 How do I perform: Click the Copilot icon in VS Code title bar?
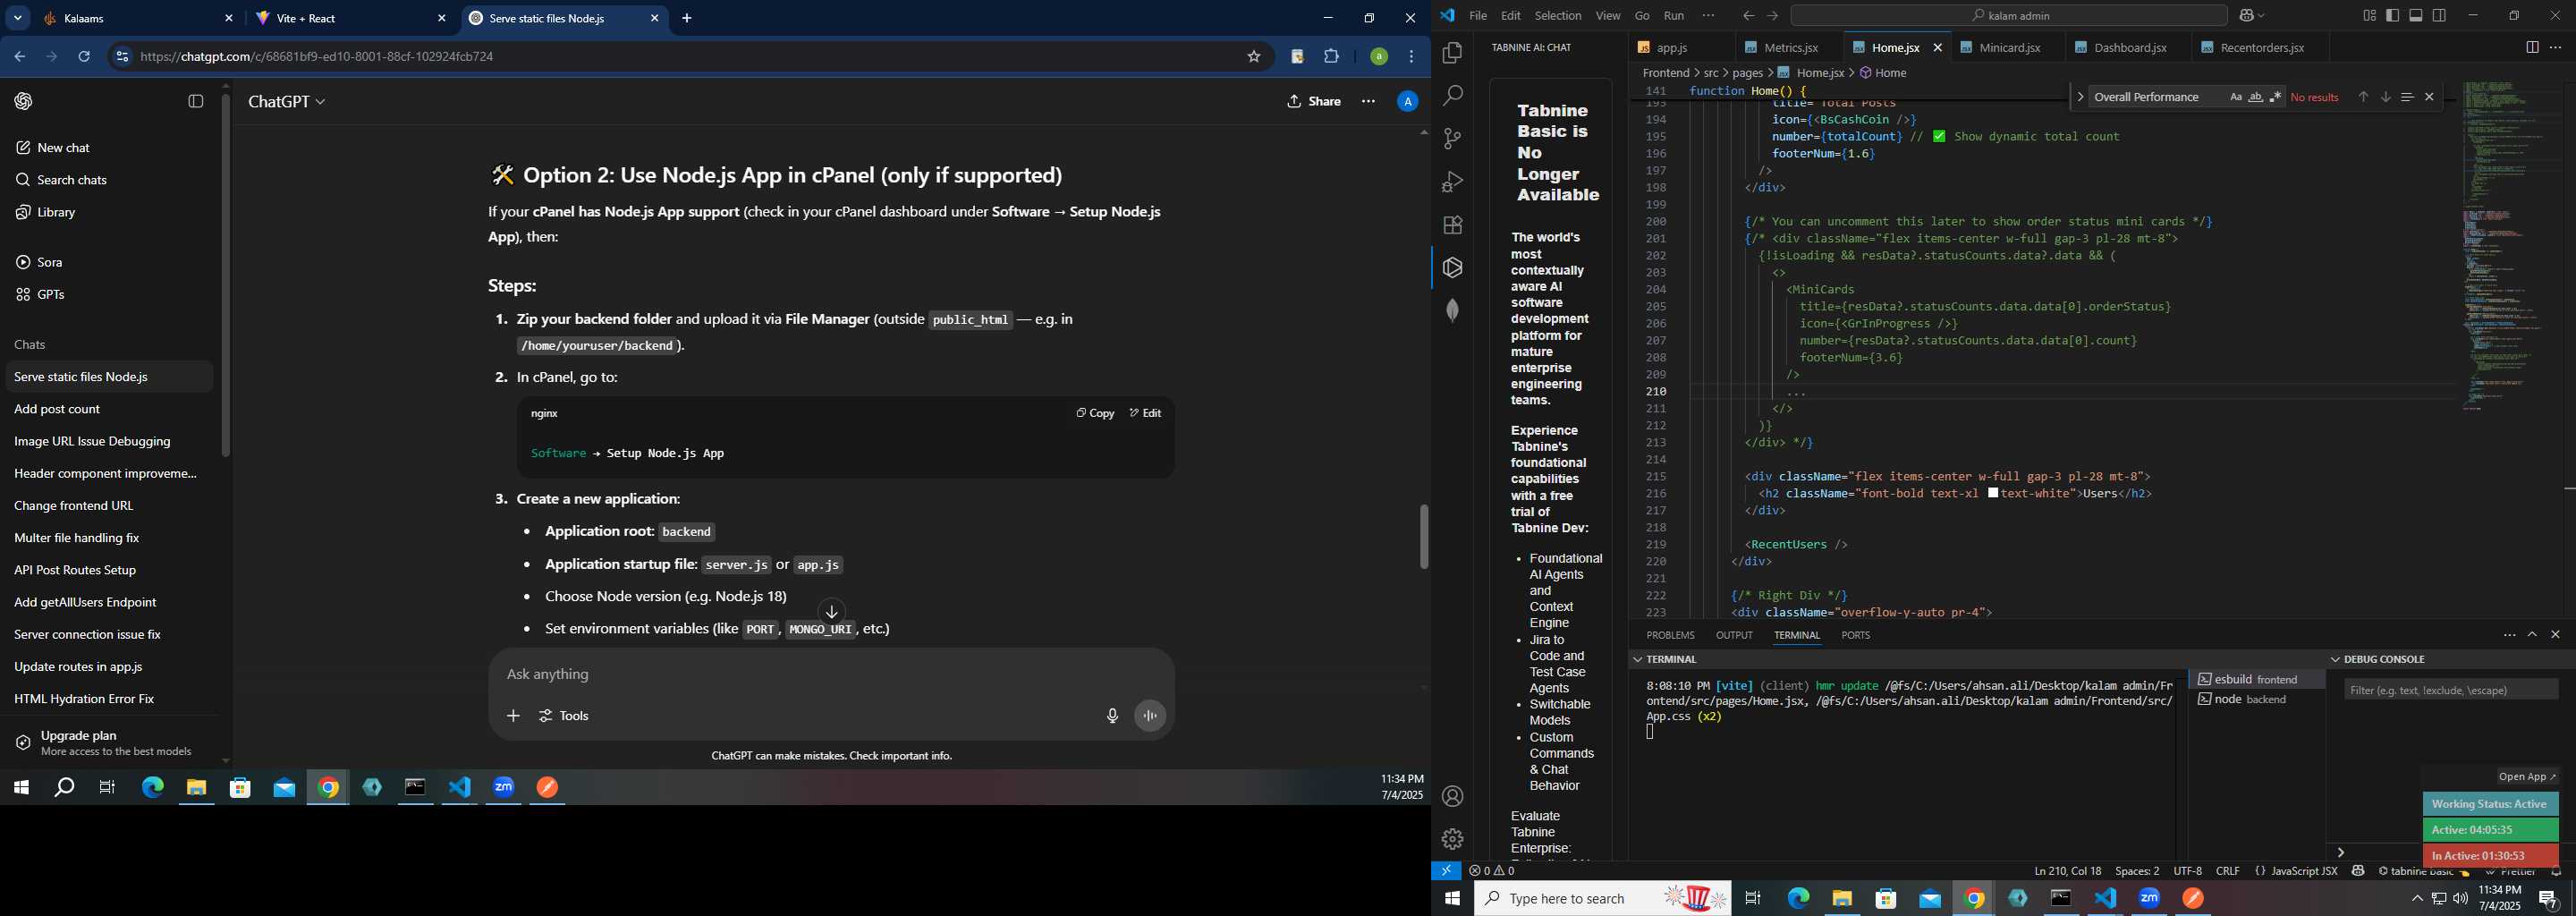coord(2247,16)
